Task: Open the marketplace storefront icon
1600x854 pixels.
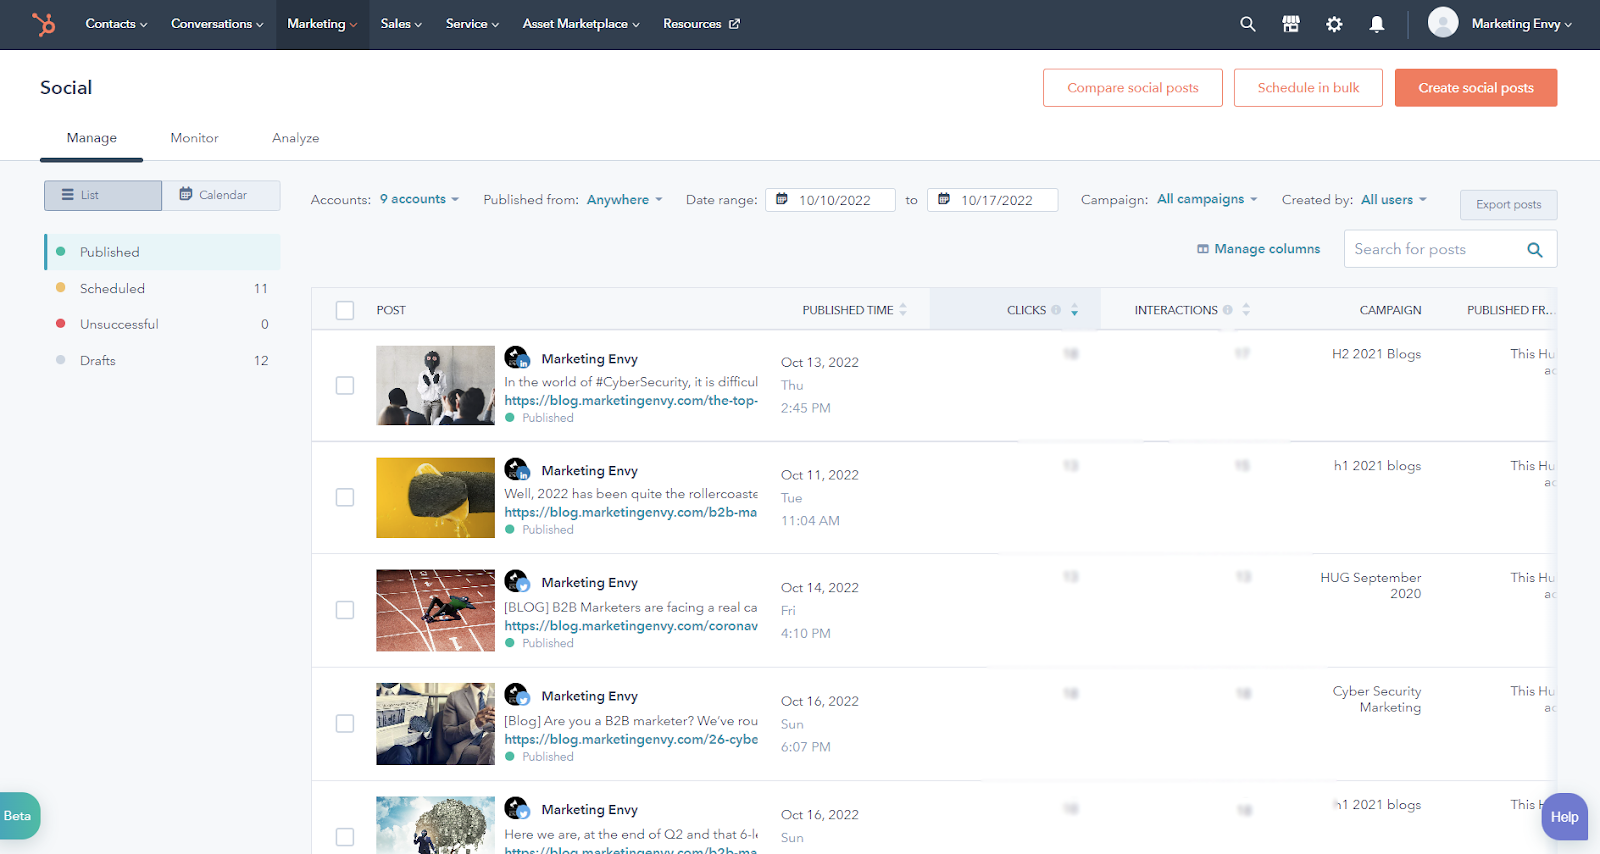Action: (x=1291, y=24)
